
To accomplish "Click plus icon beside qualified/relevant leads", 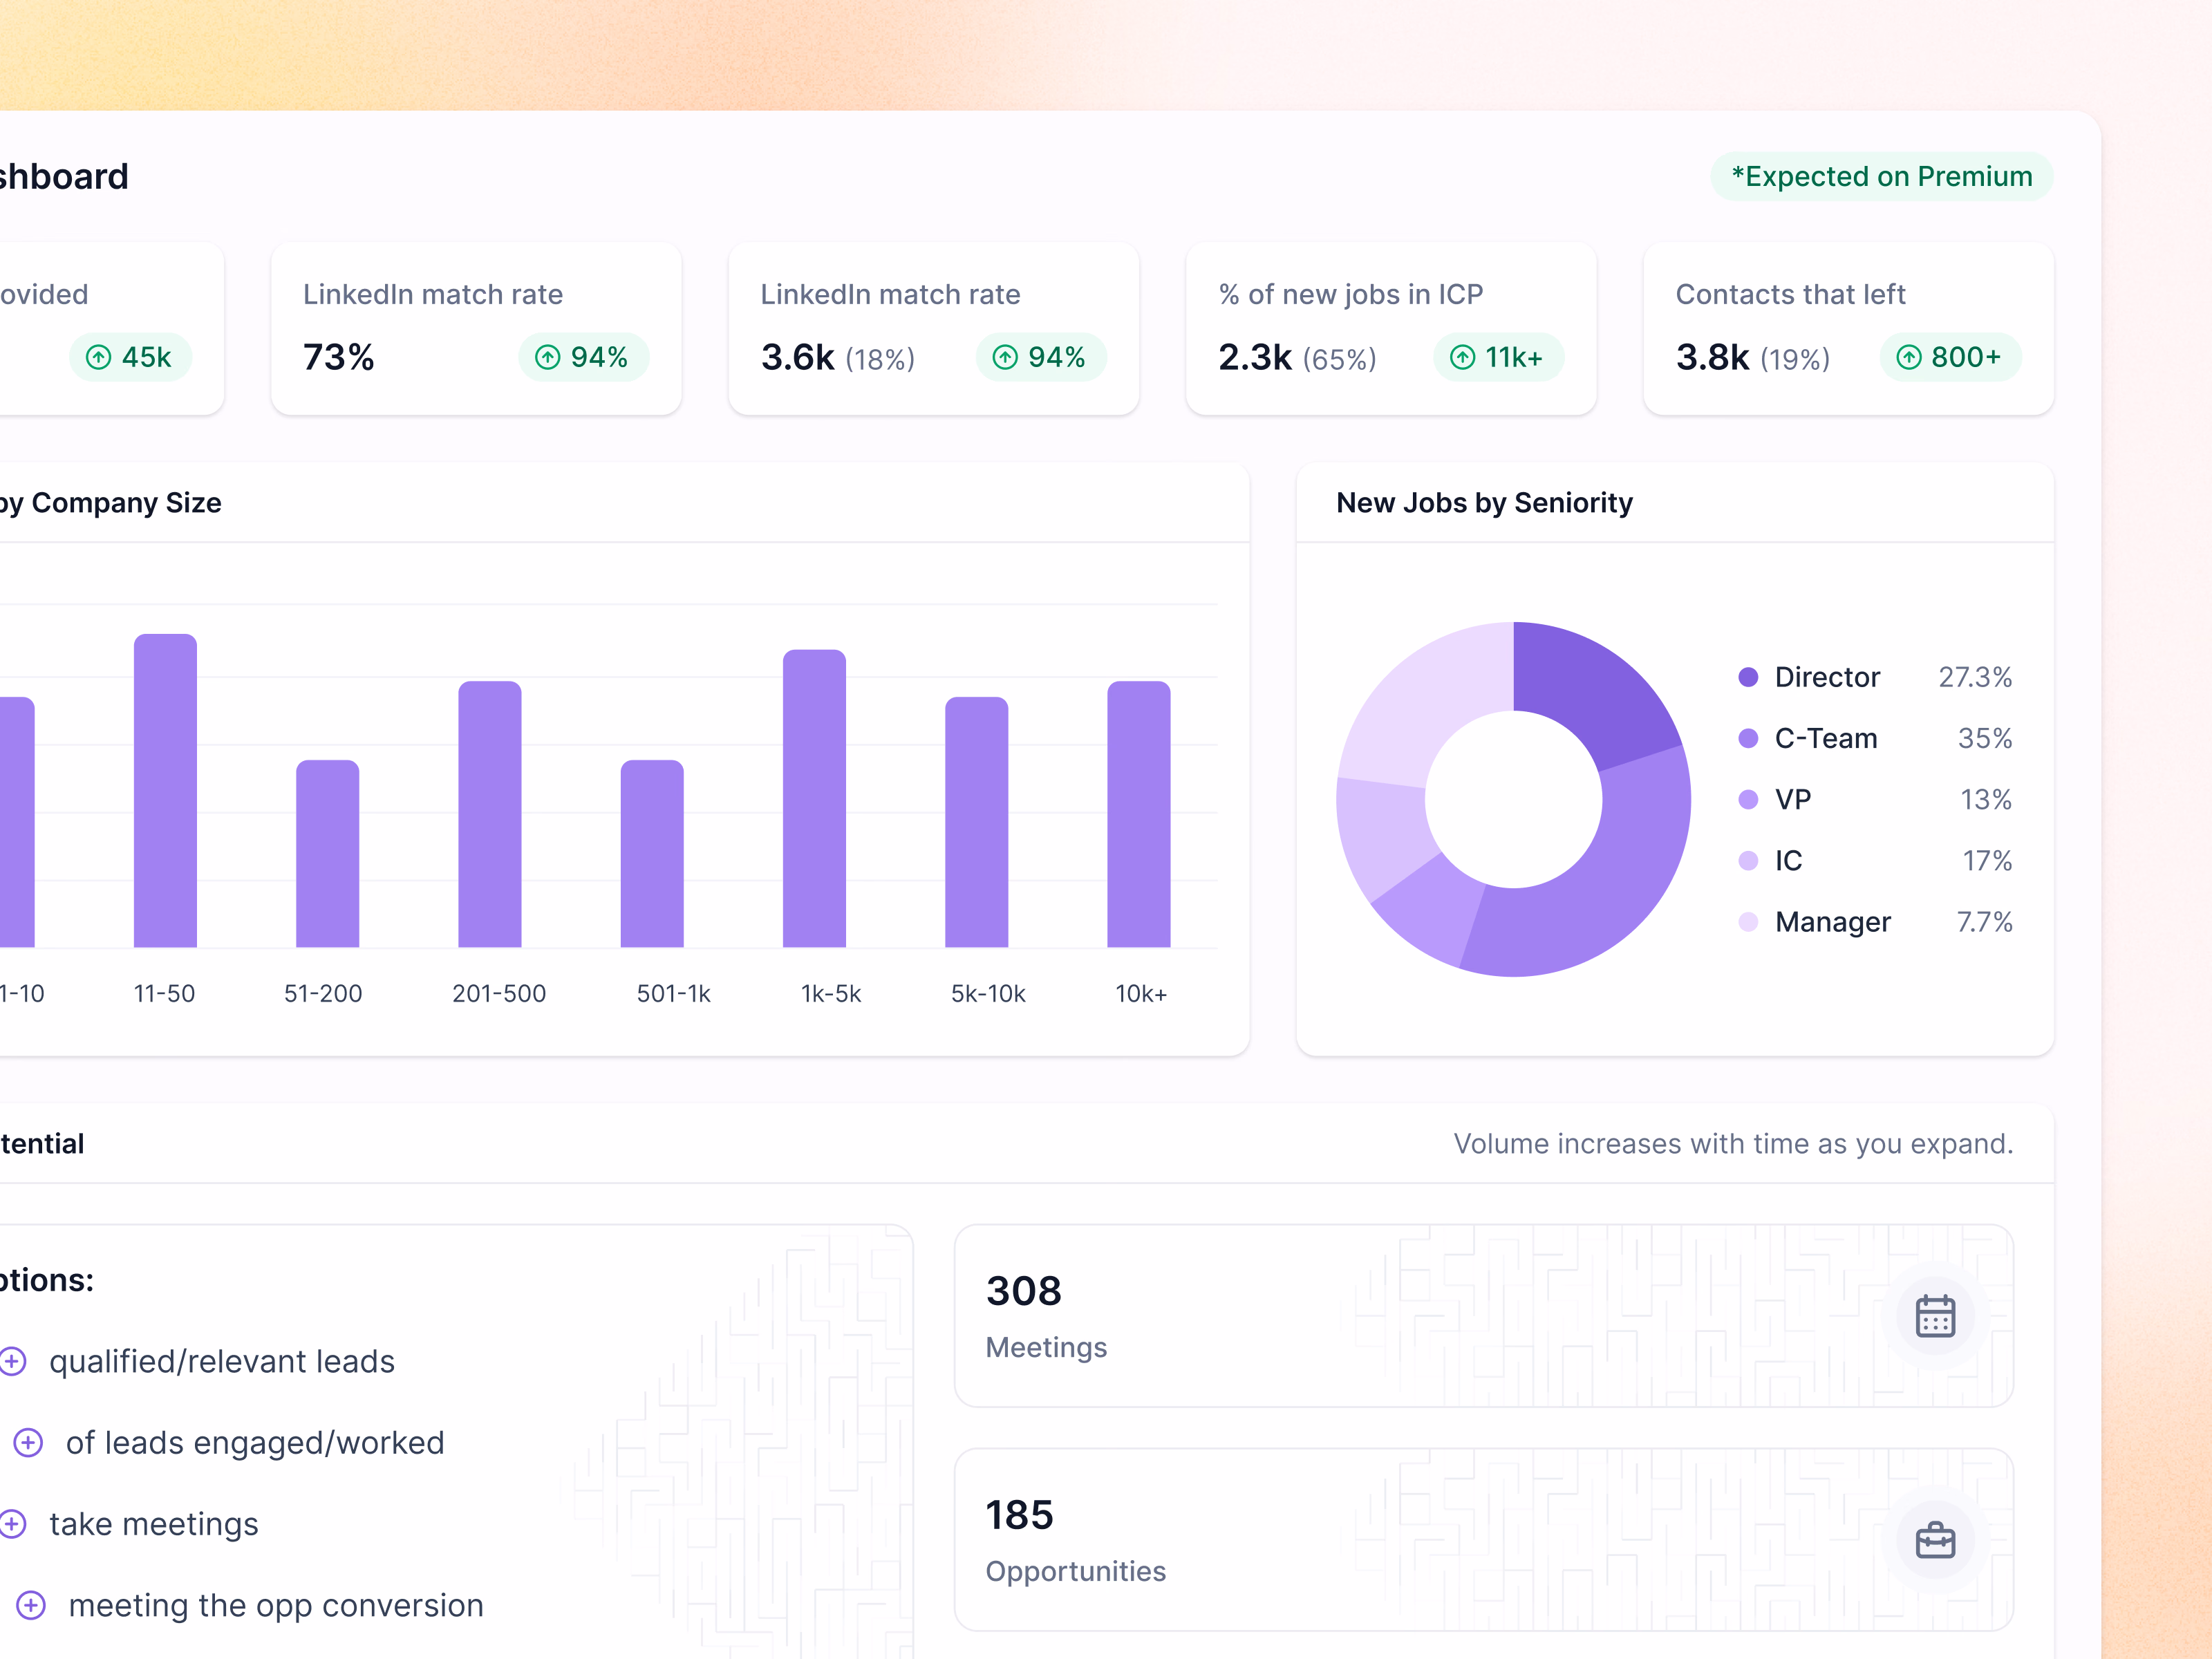I will click(x=12, y=1361).
